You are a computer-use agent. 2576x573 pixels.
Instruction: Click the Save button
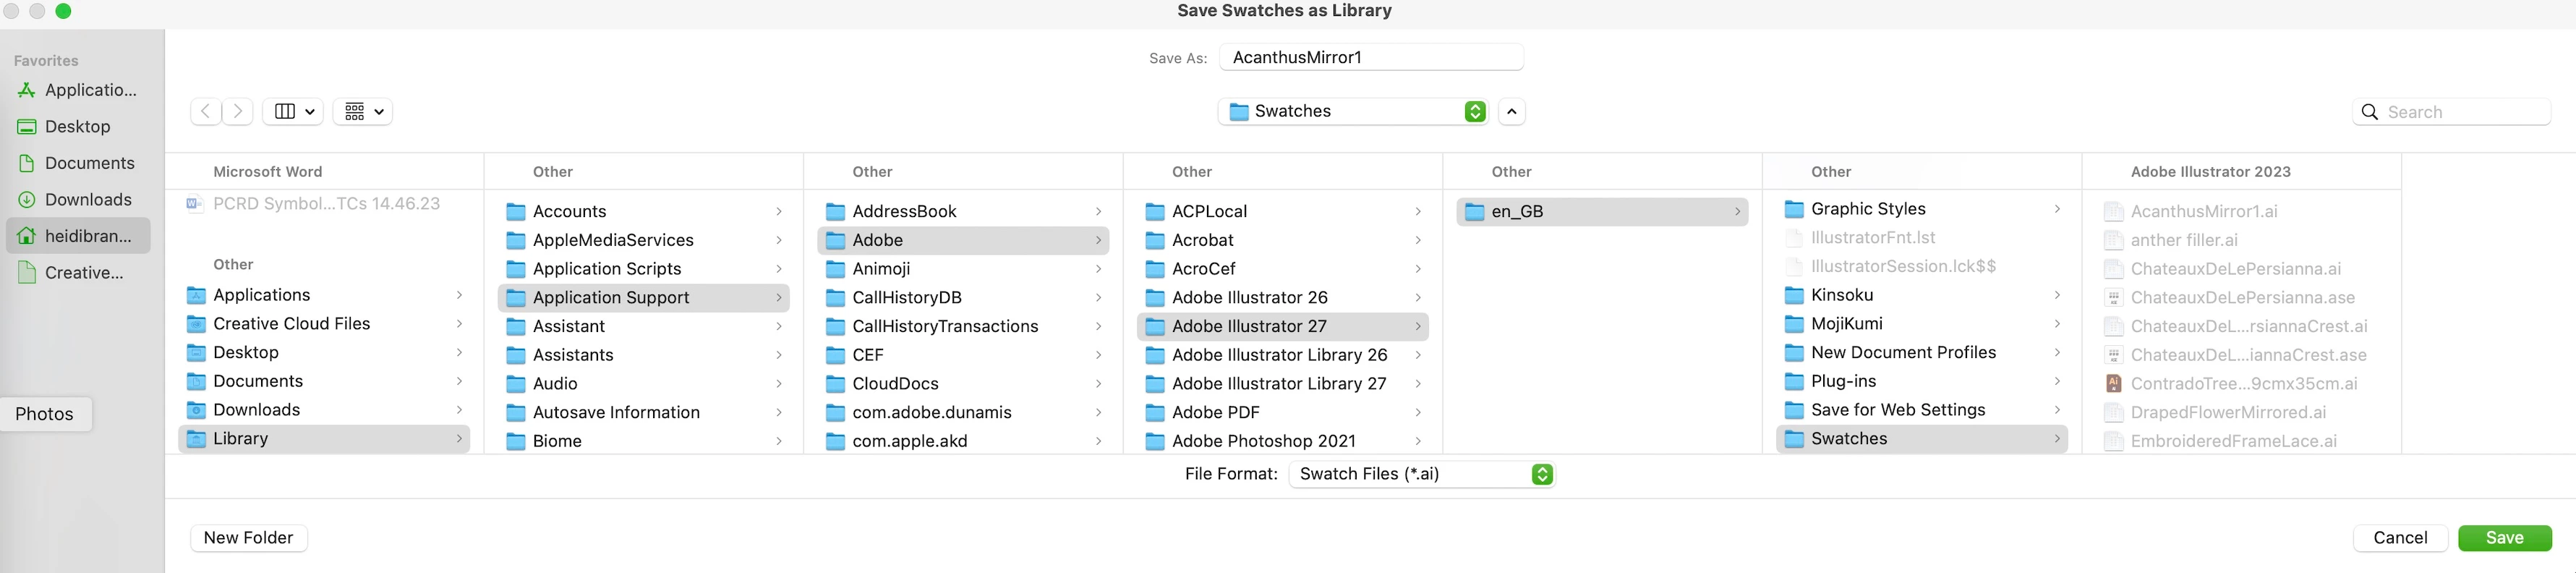click(x=2504, y=538)
